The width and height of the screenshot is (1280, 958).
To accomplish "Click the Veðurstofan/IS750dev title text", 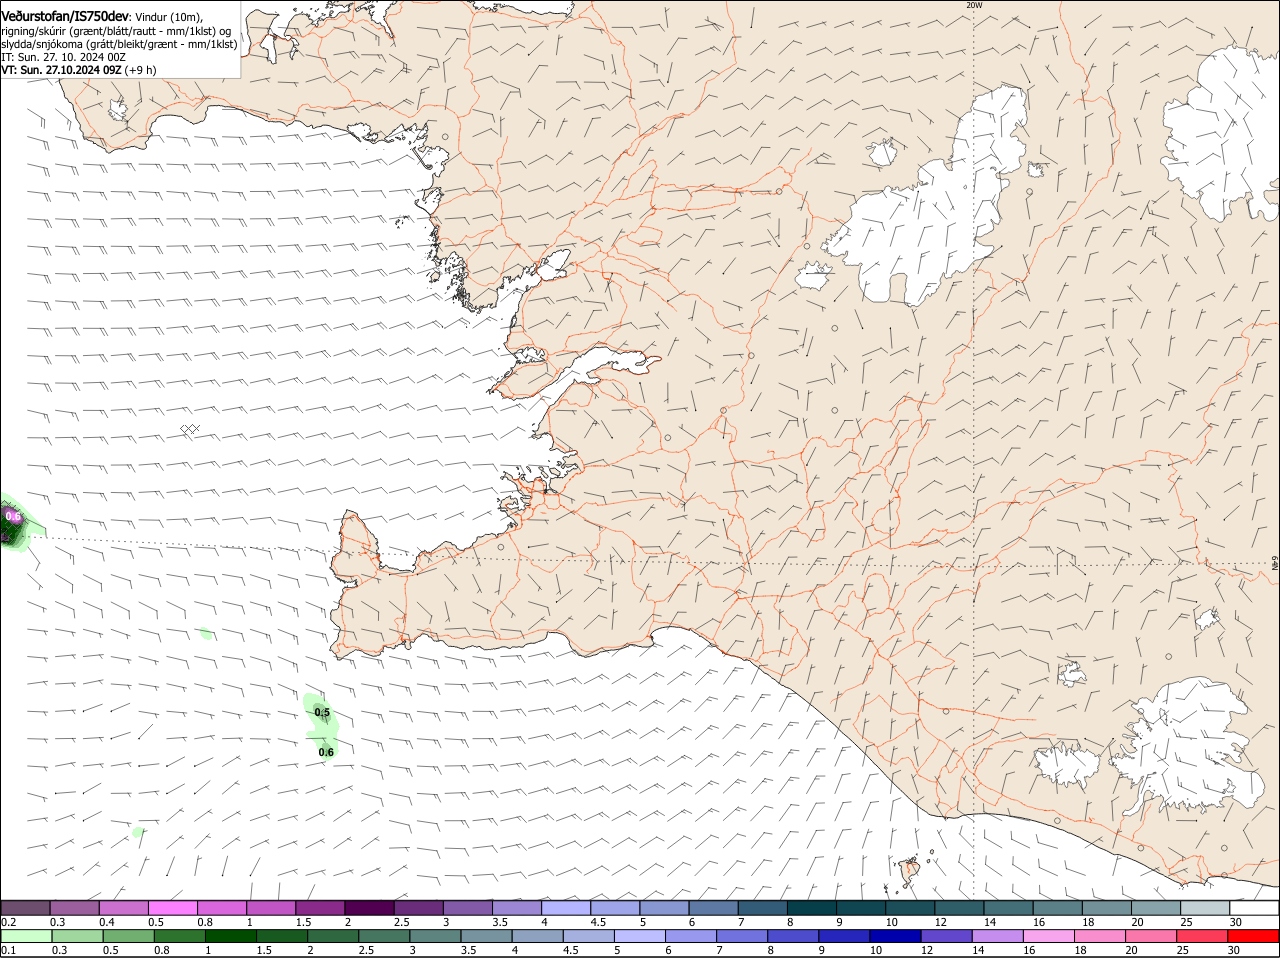I will (x=65, y=16).
